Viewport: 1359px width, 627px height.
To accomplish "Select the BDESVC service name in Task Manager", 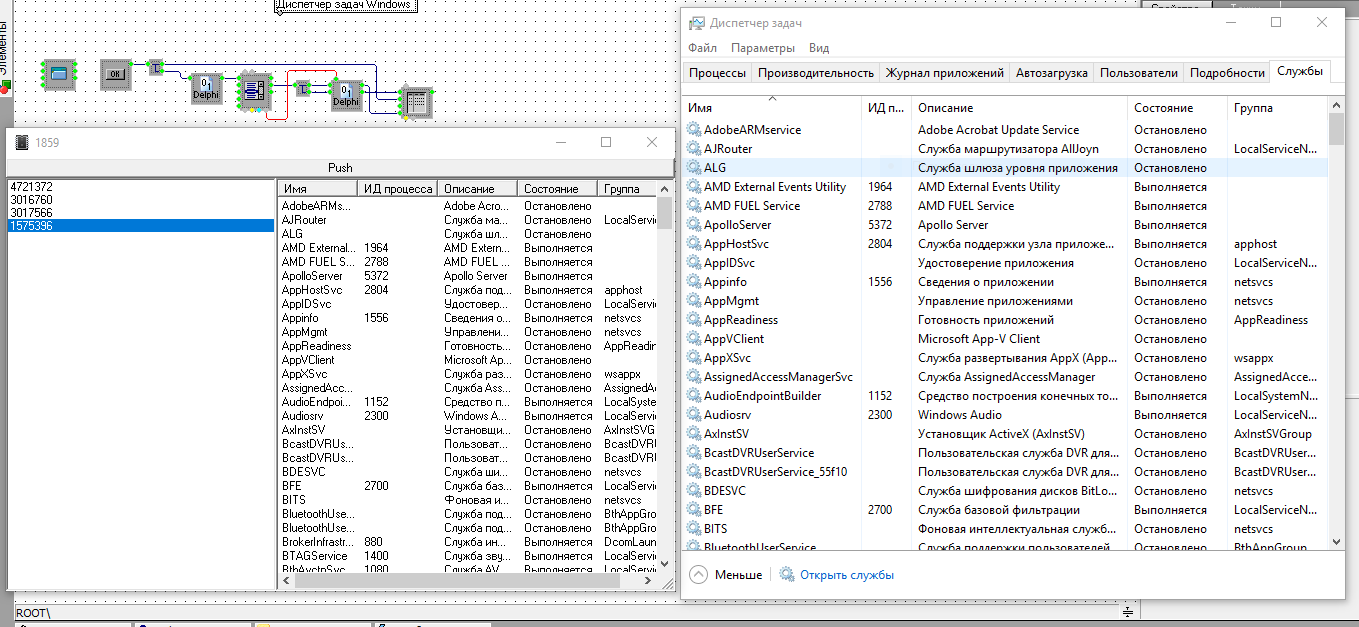I will tap(725, 491).
